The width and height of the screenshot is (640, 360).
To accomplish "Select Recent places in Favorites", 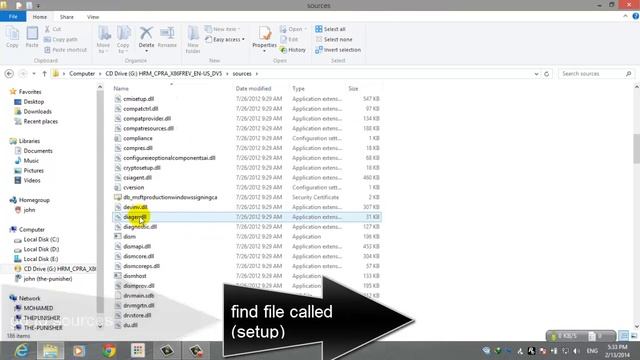I will 40,121.
